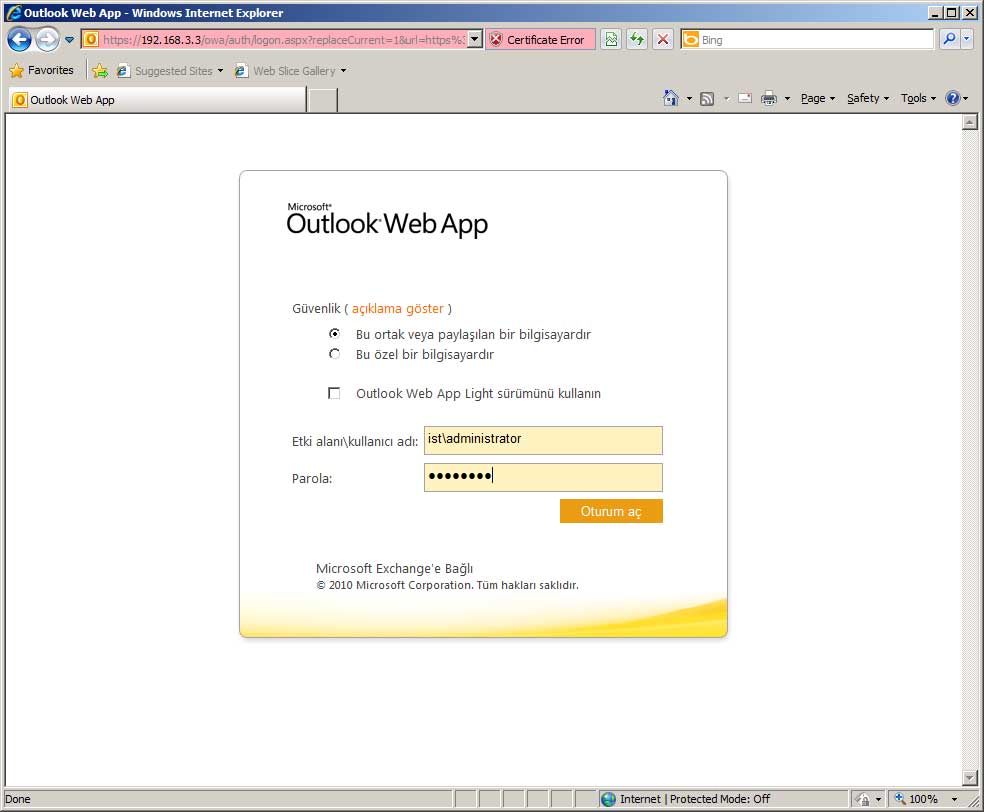Open the Tools menu
The width and height of the screenshot is (984, 812).
(x=918, y=98)
